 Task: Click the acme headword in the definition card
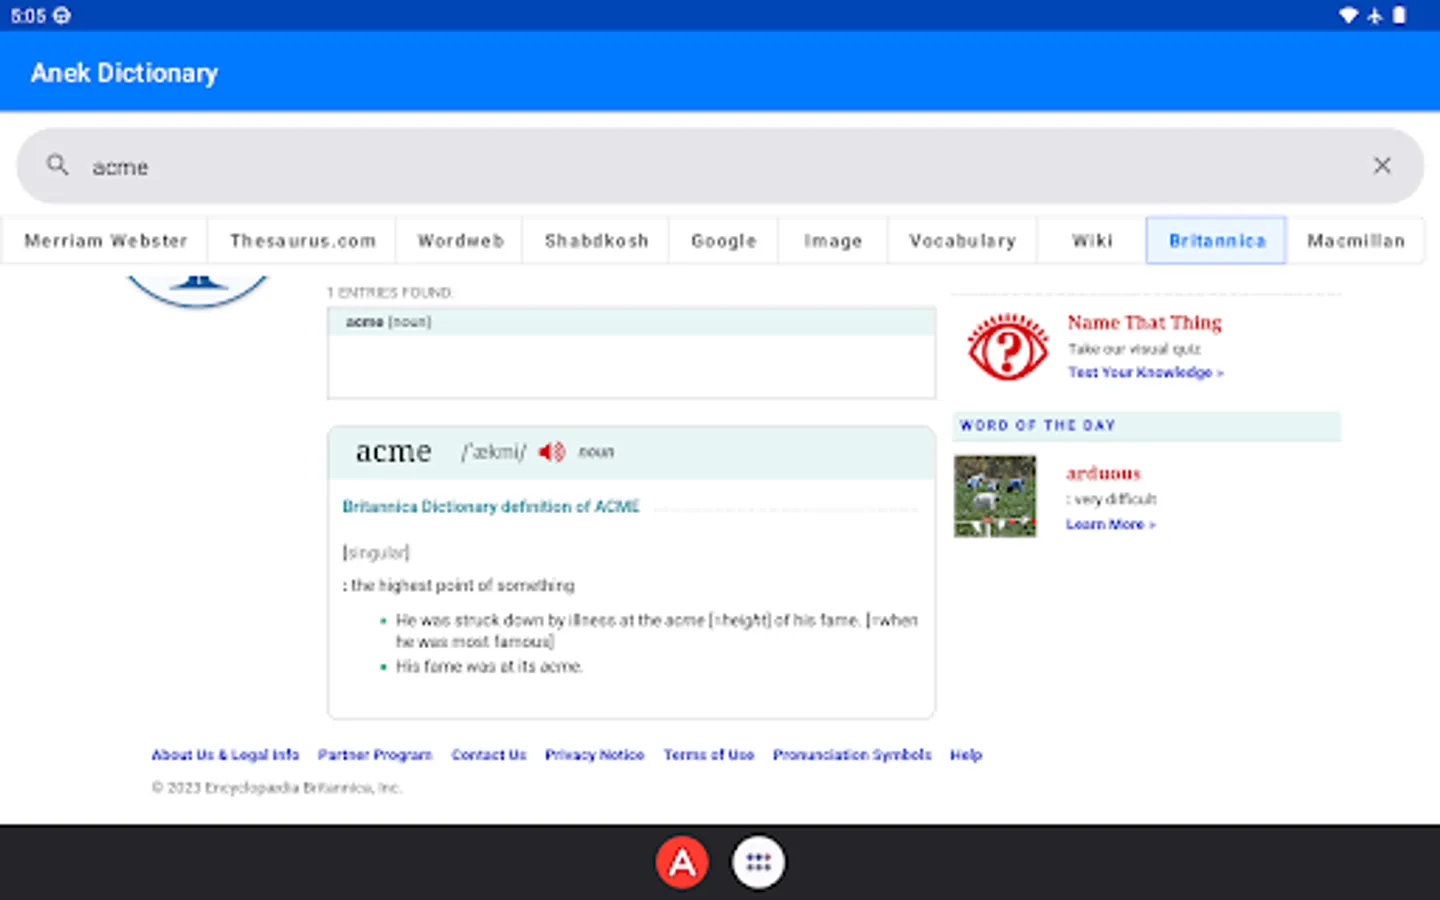(394, 452)
